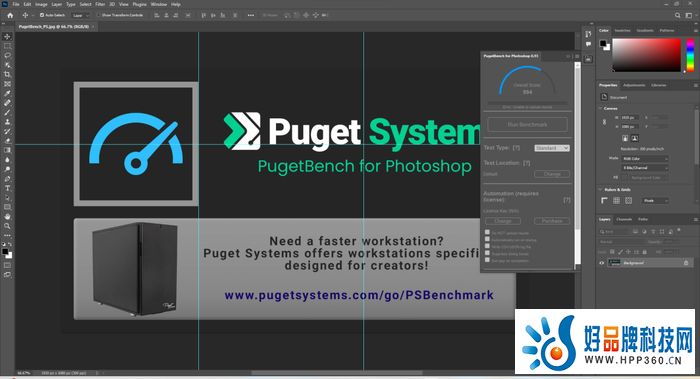Select the Move tool in the toolbar

click(x=7, y=37)
